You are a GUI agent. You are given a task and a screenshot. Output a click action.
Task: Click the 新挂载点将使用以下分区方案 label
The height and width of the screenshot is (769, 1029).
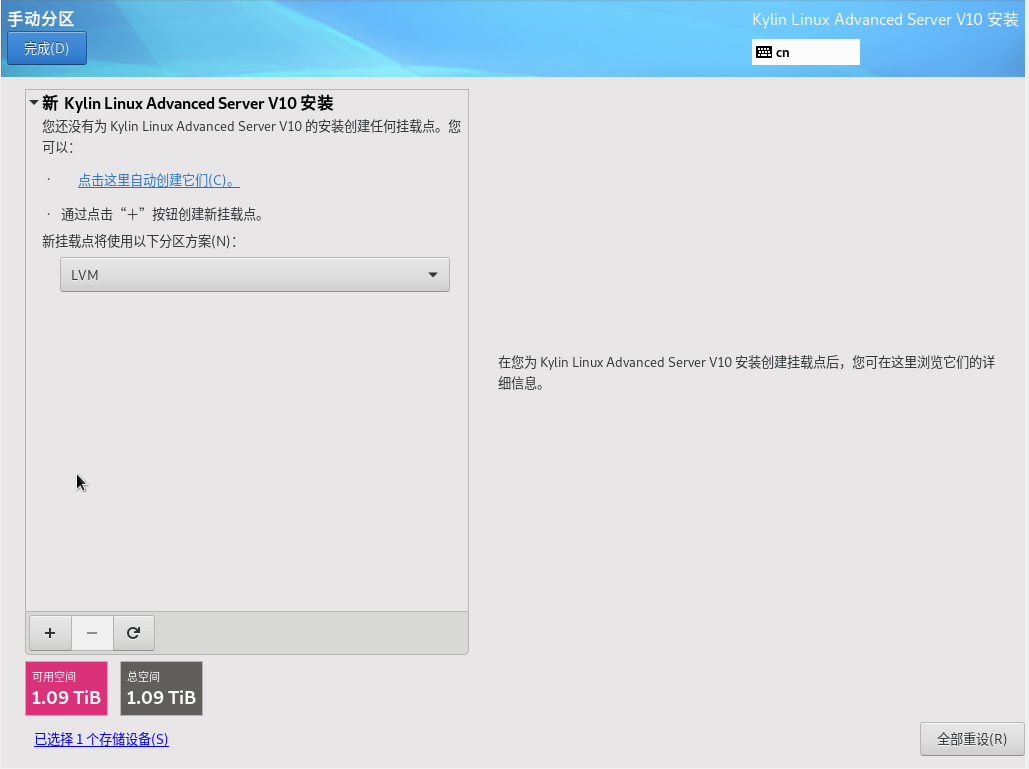(x=139, y=241)
